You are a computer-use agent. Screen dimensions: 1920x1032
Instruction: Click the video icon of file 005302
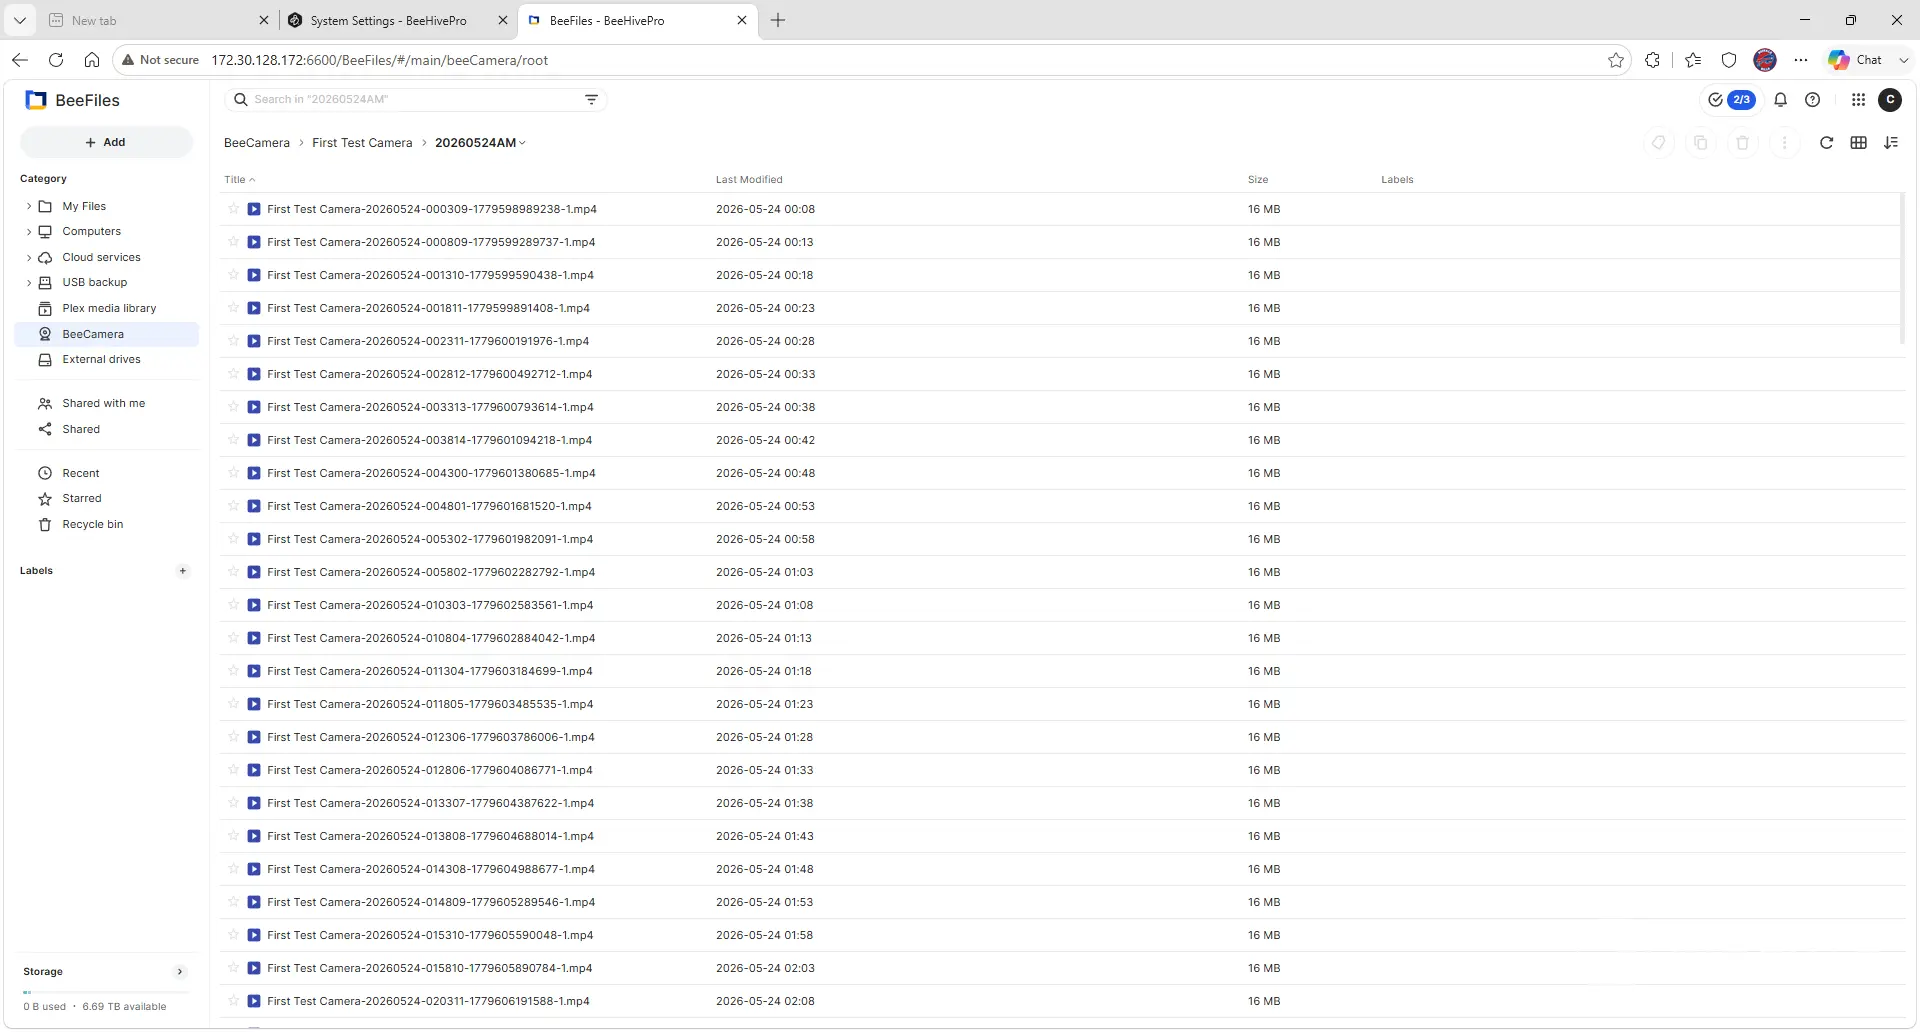tap(254, 539)
